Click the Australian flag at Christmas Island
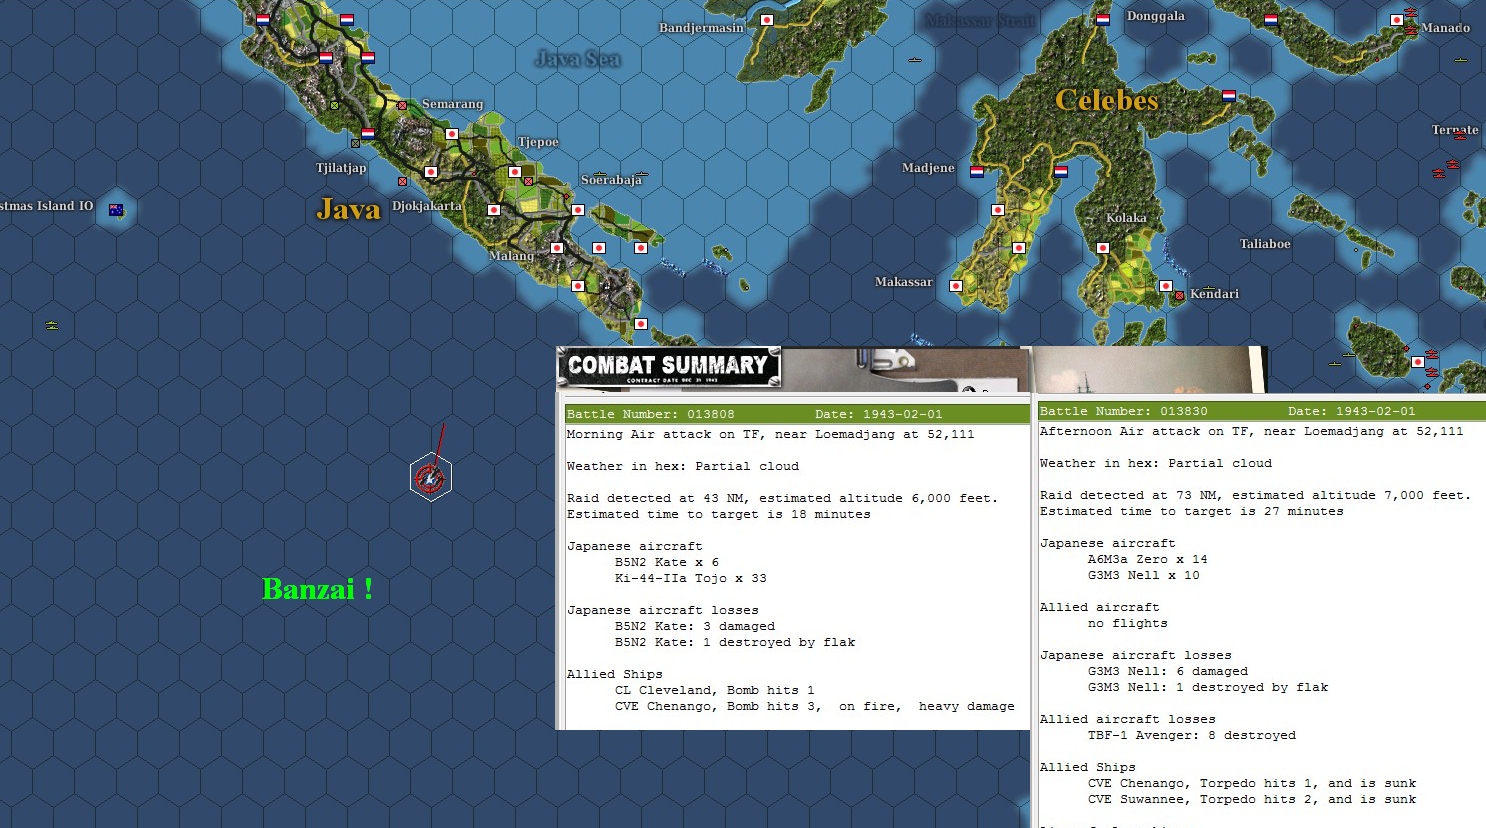The width and height of the screenshot is (1486, 828). click(x=116, y=210)
